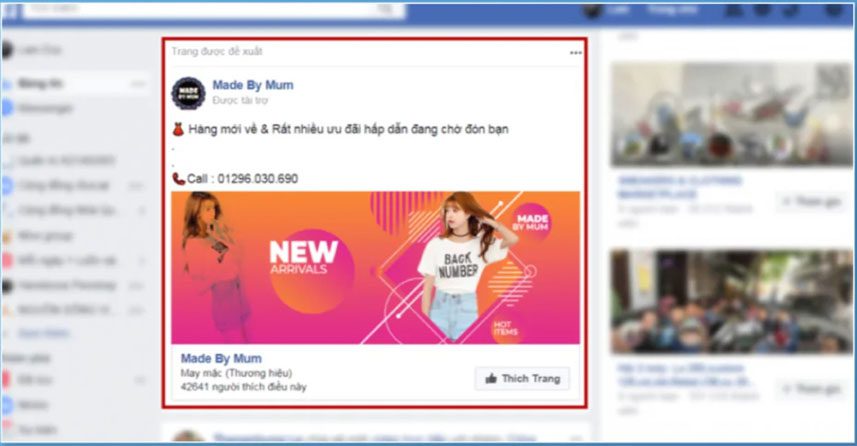
Task: Click the thumbs-up icon on 'Thích Trang'
Action: pyautogui.click(x=491, y=378)
